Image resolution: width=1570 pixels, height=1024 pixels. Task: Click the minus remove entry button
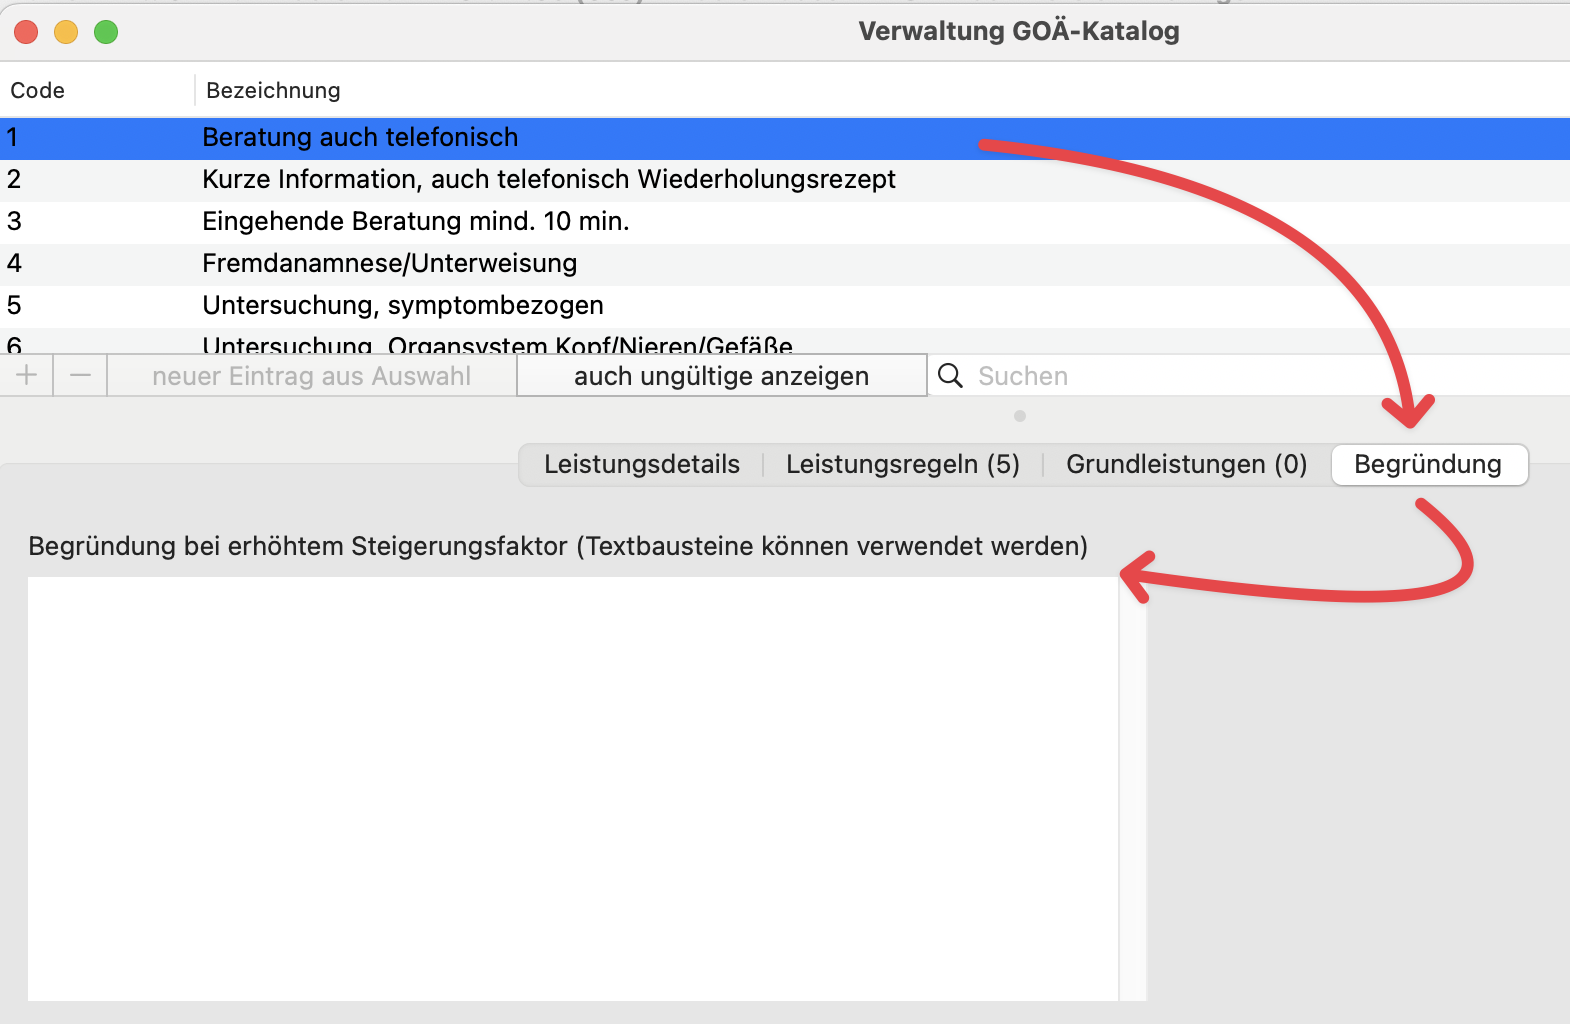tap(80, 376)
